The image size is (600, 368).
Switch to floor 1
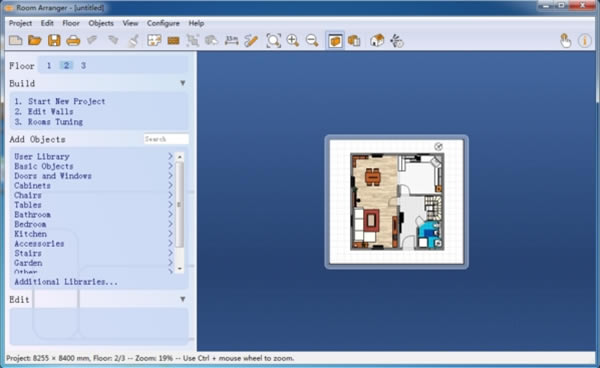click(49, 65)
